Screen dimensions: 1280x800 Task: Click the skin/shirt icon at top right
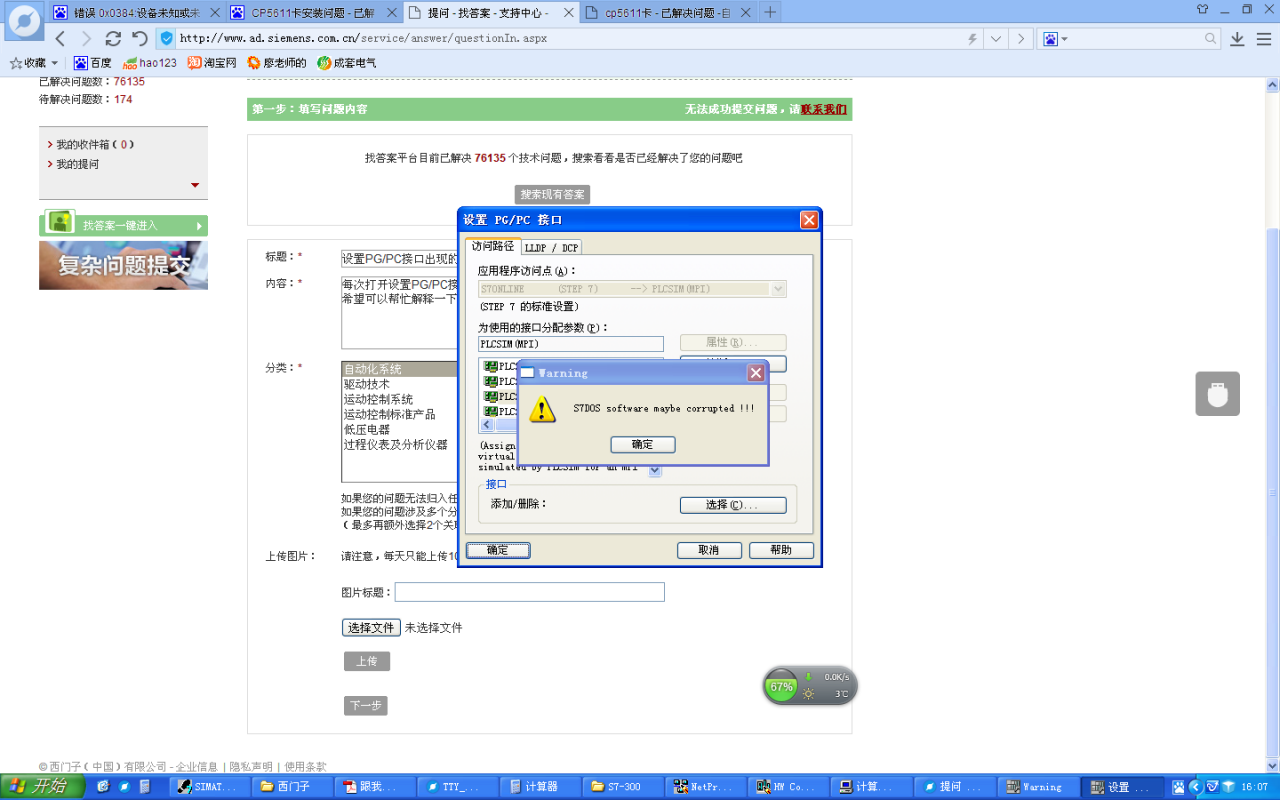(1203, 9)
